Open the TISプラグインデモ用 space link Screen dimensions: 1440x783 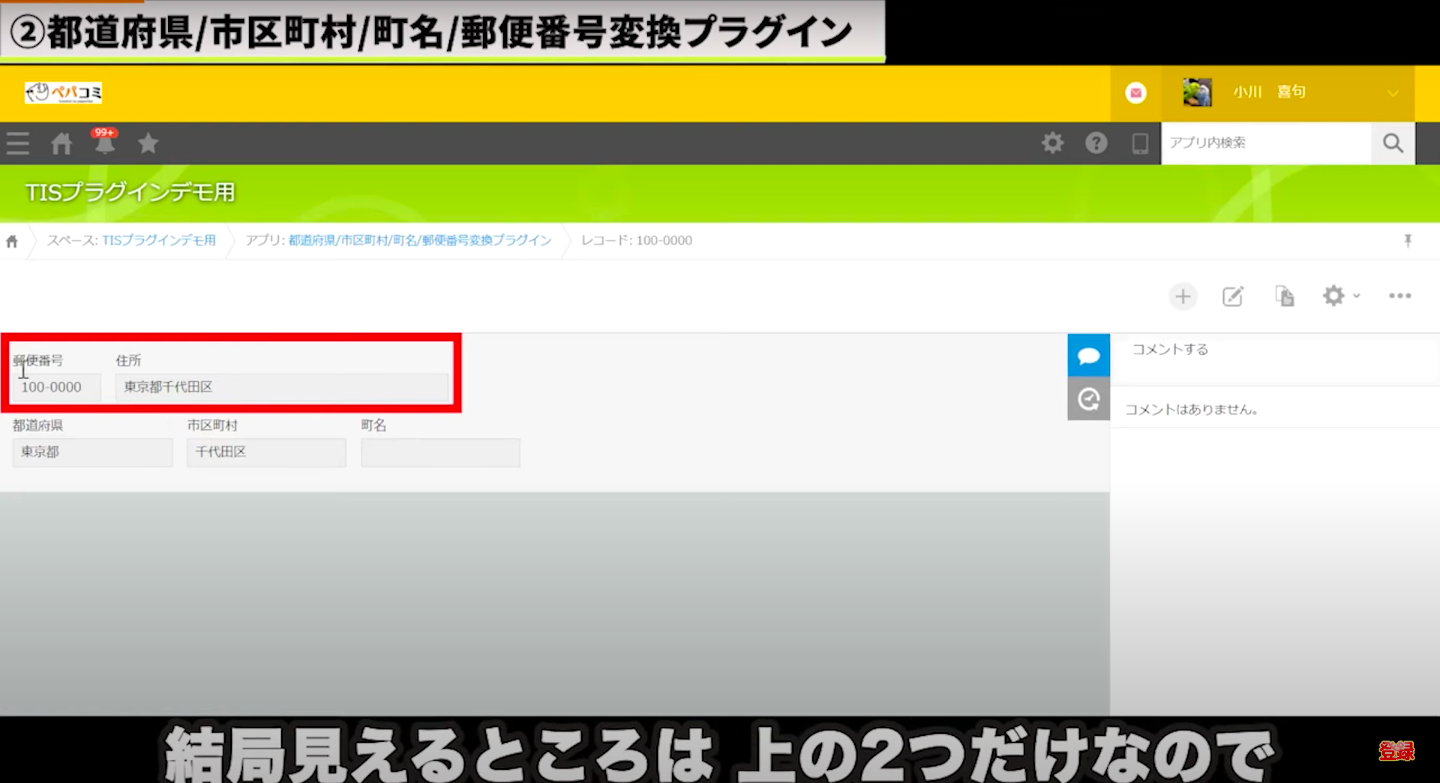[x=158, y=241]
